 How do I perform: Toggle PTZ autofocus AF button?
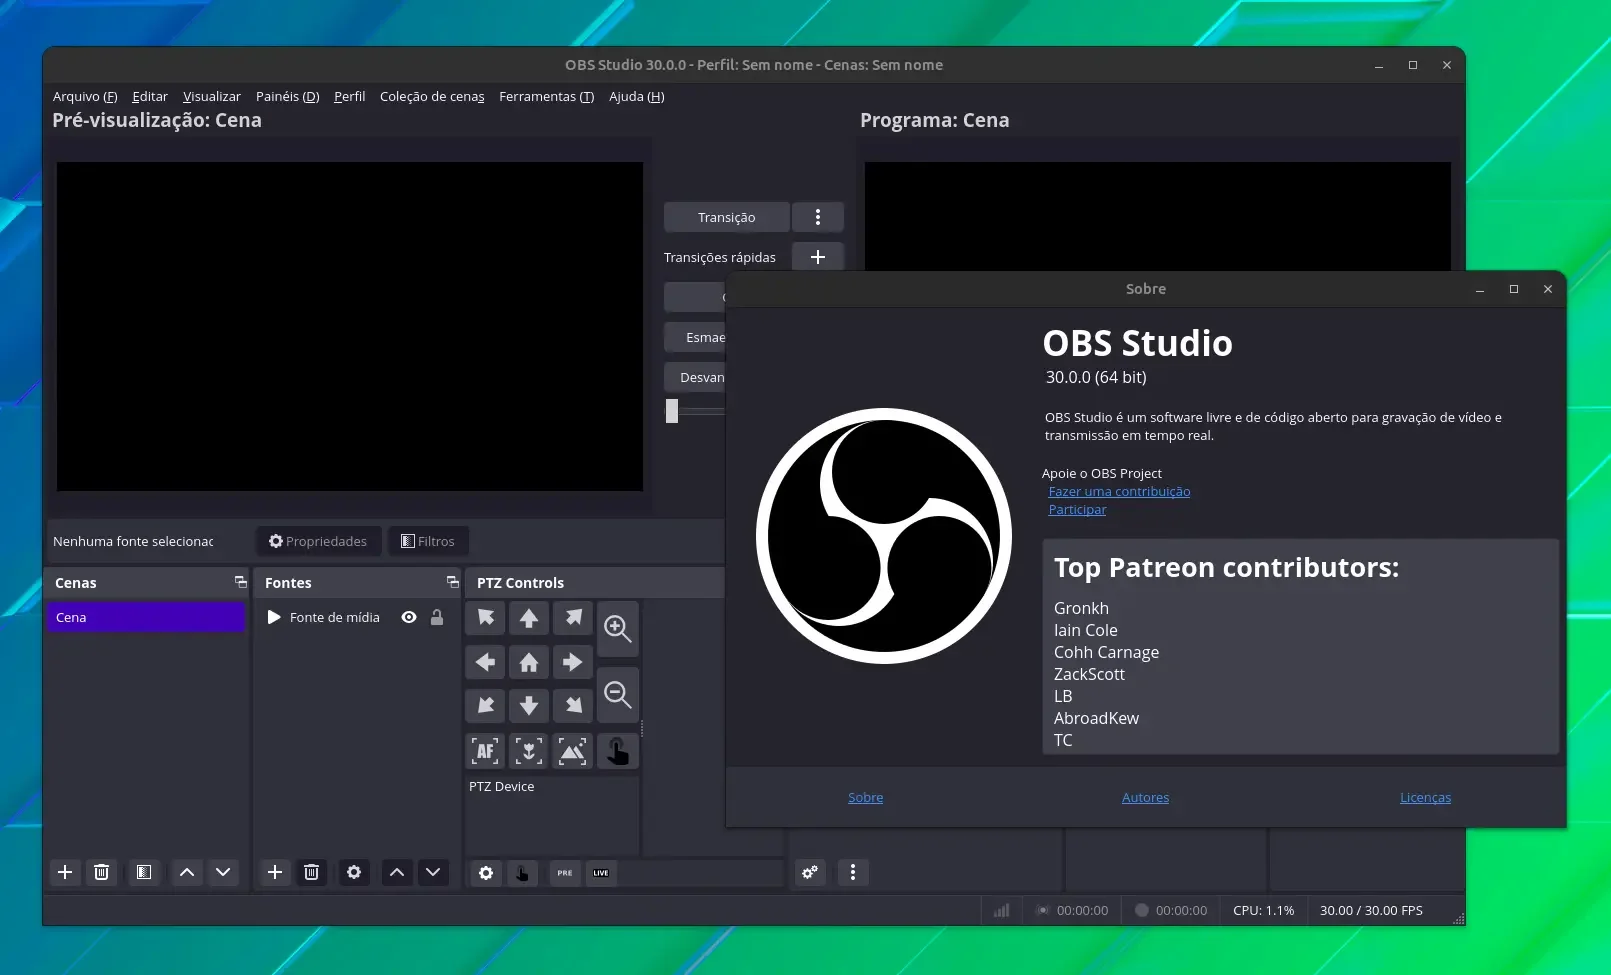coord(485,751)
